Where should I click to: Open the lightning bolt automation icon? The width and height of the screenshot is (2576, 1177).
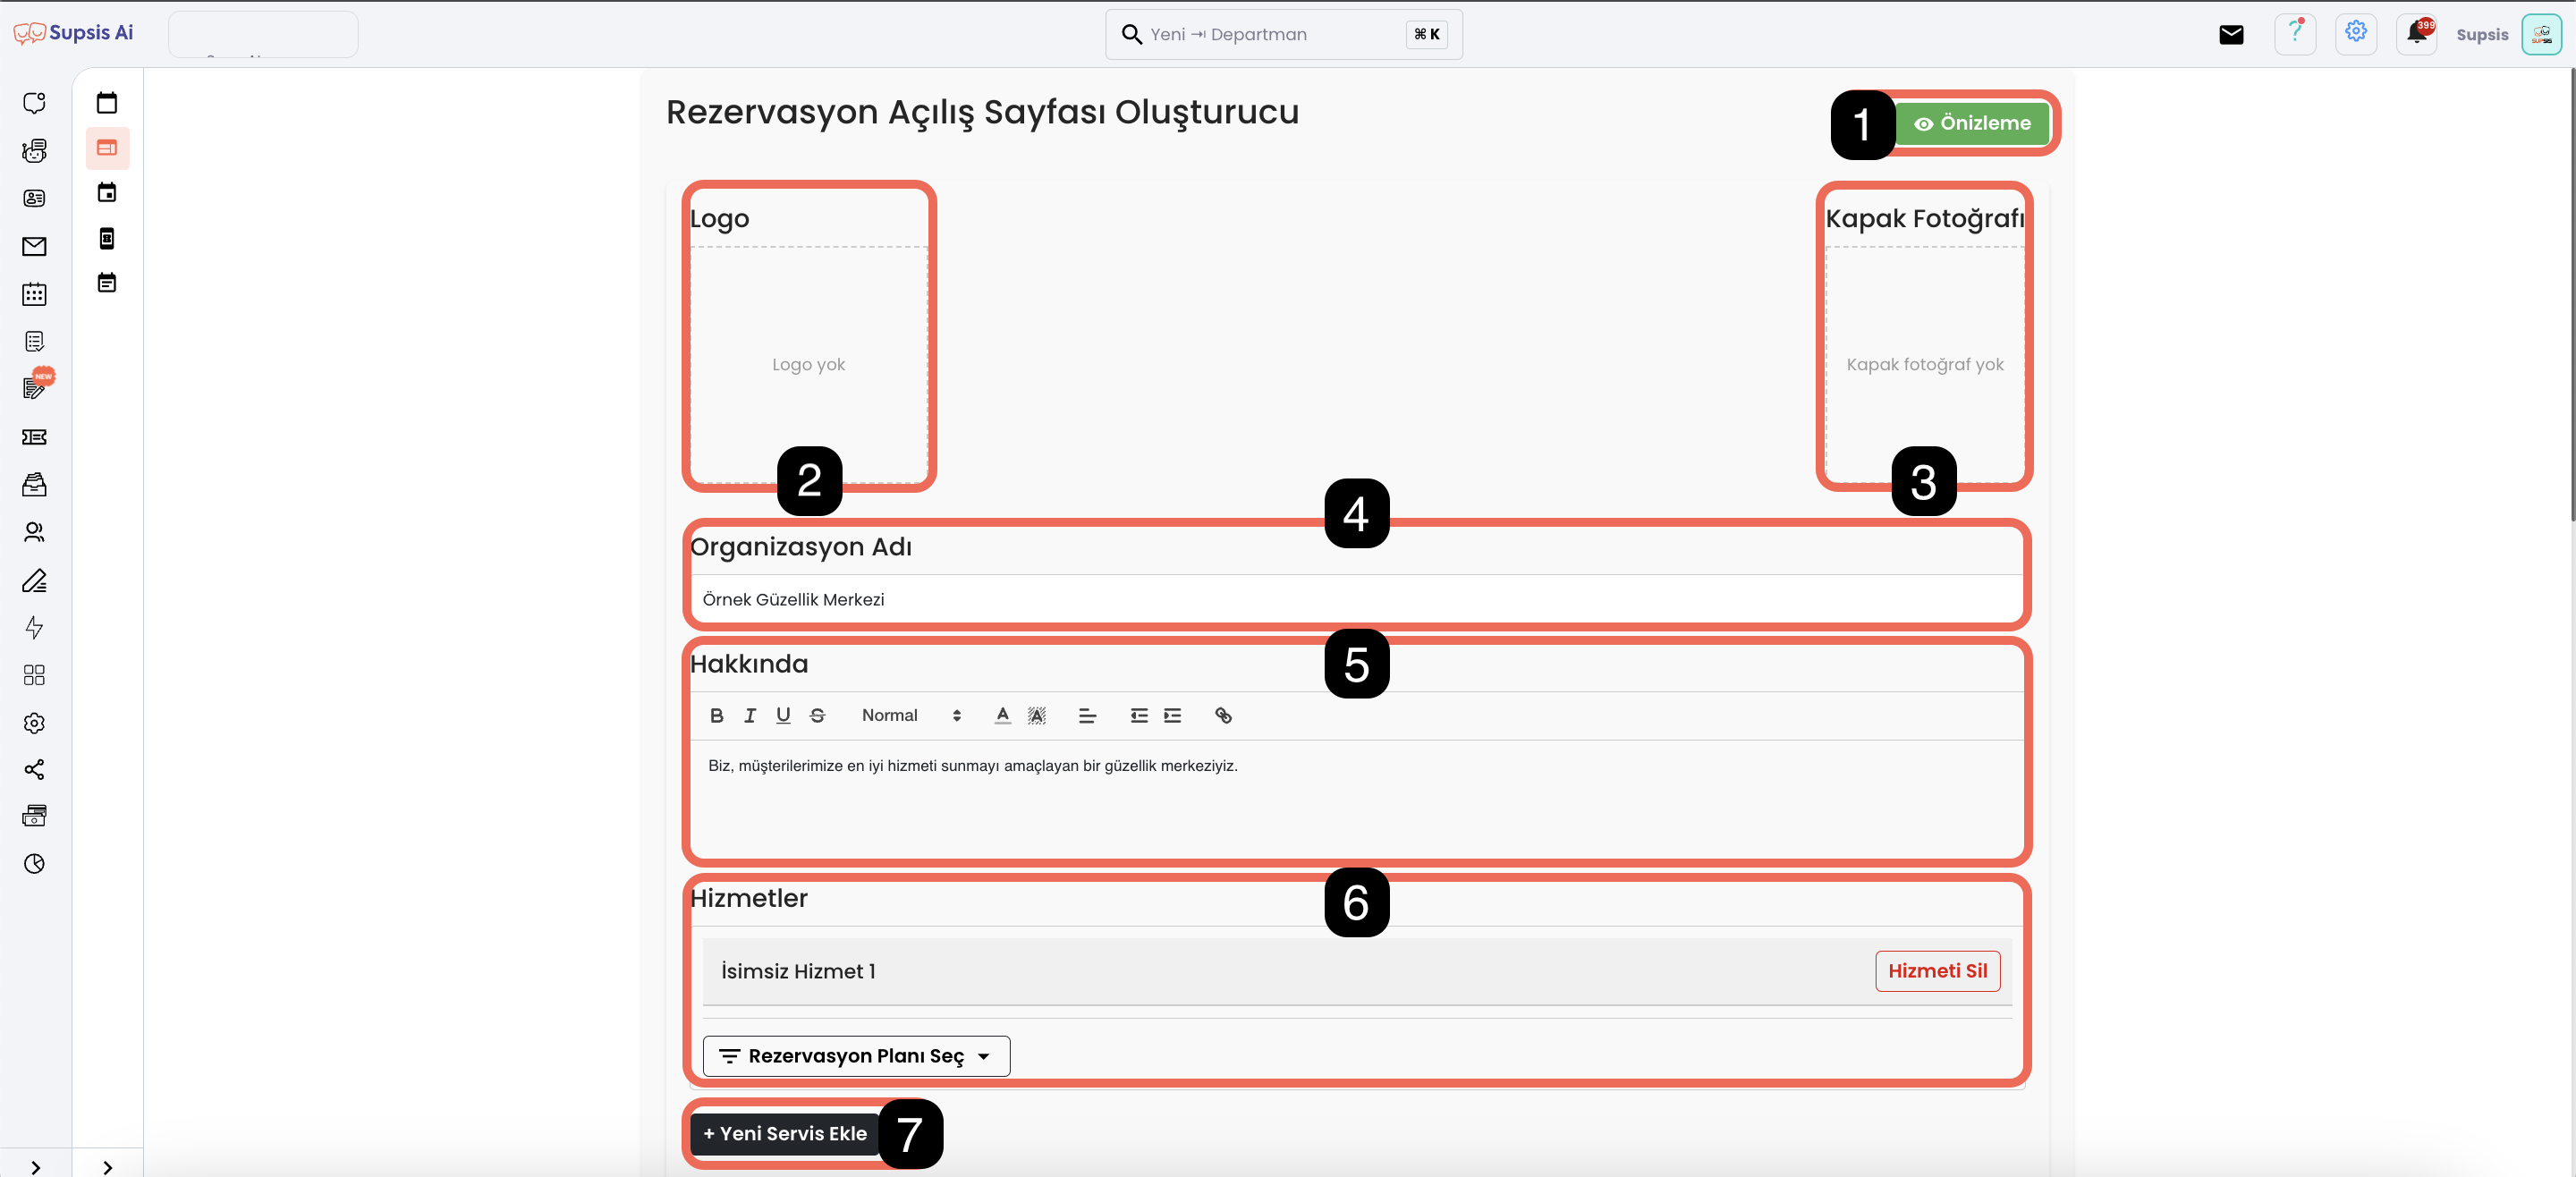(x=34, y=628)
